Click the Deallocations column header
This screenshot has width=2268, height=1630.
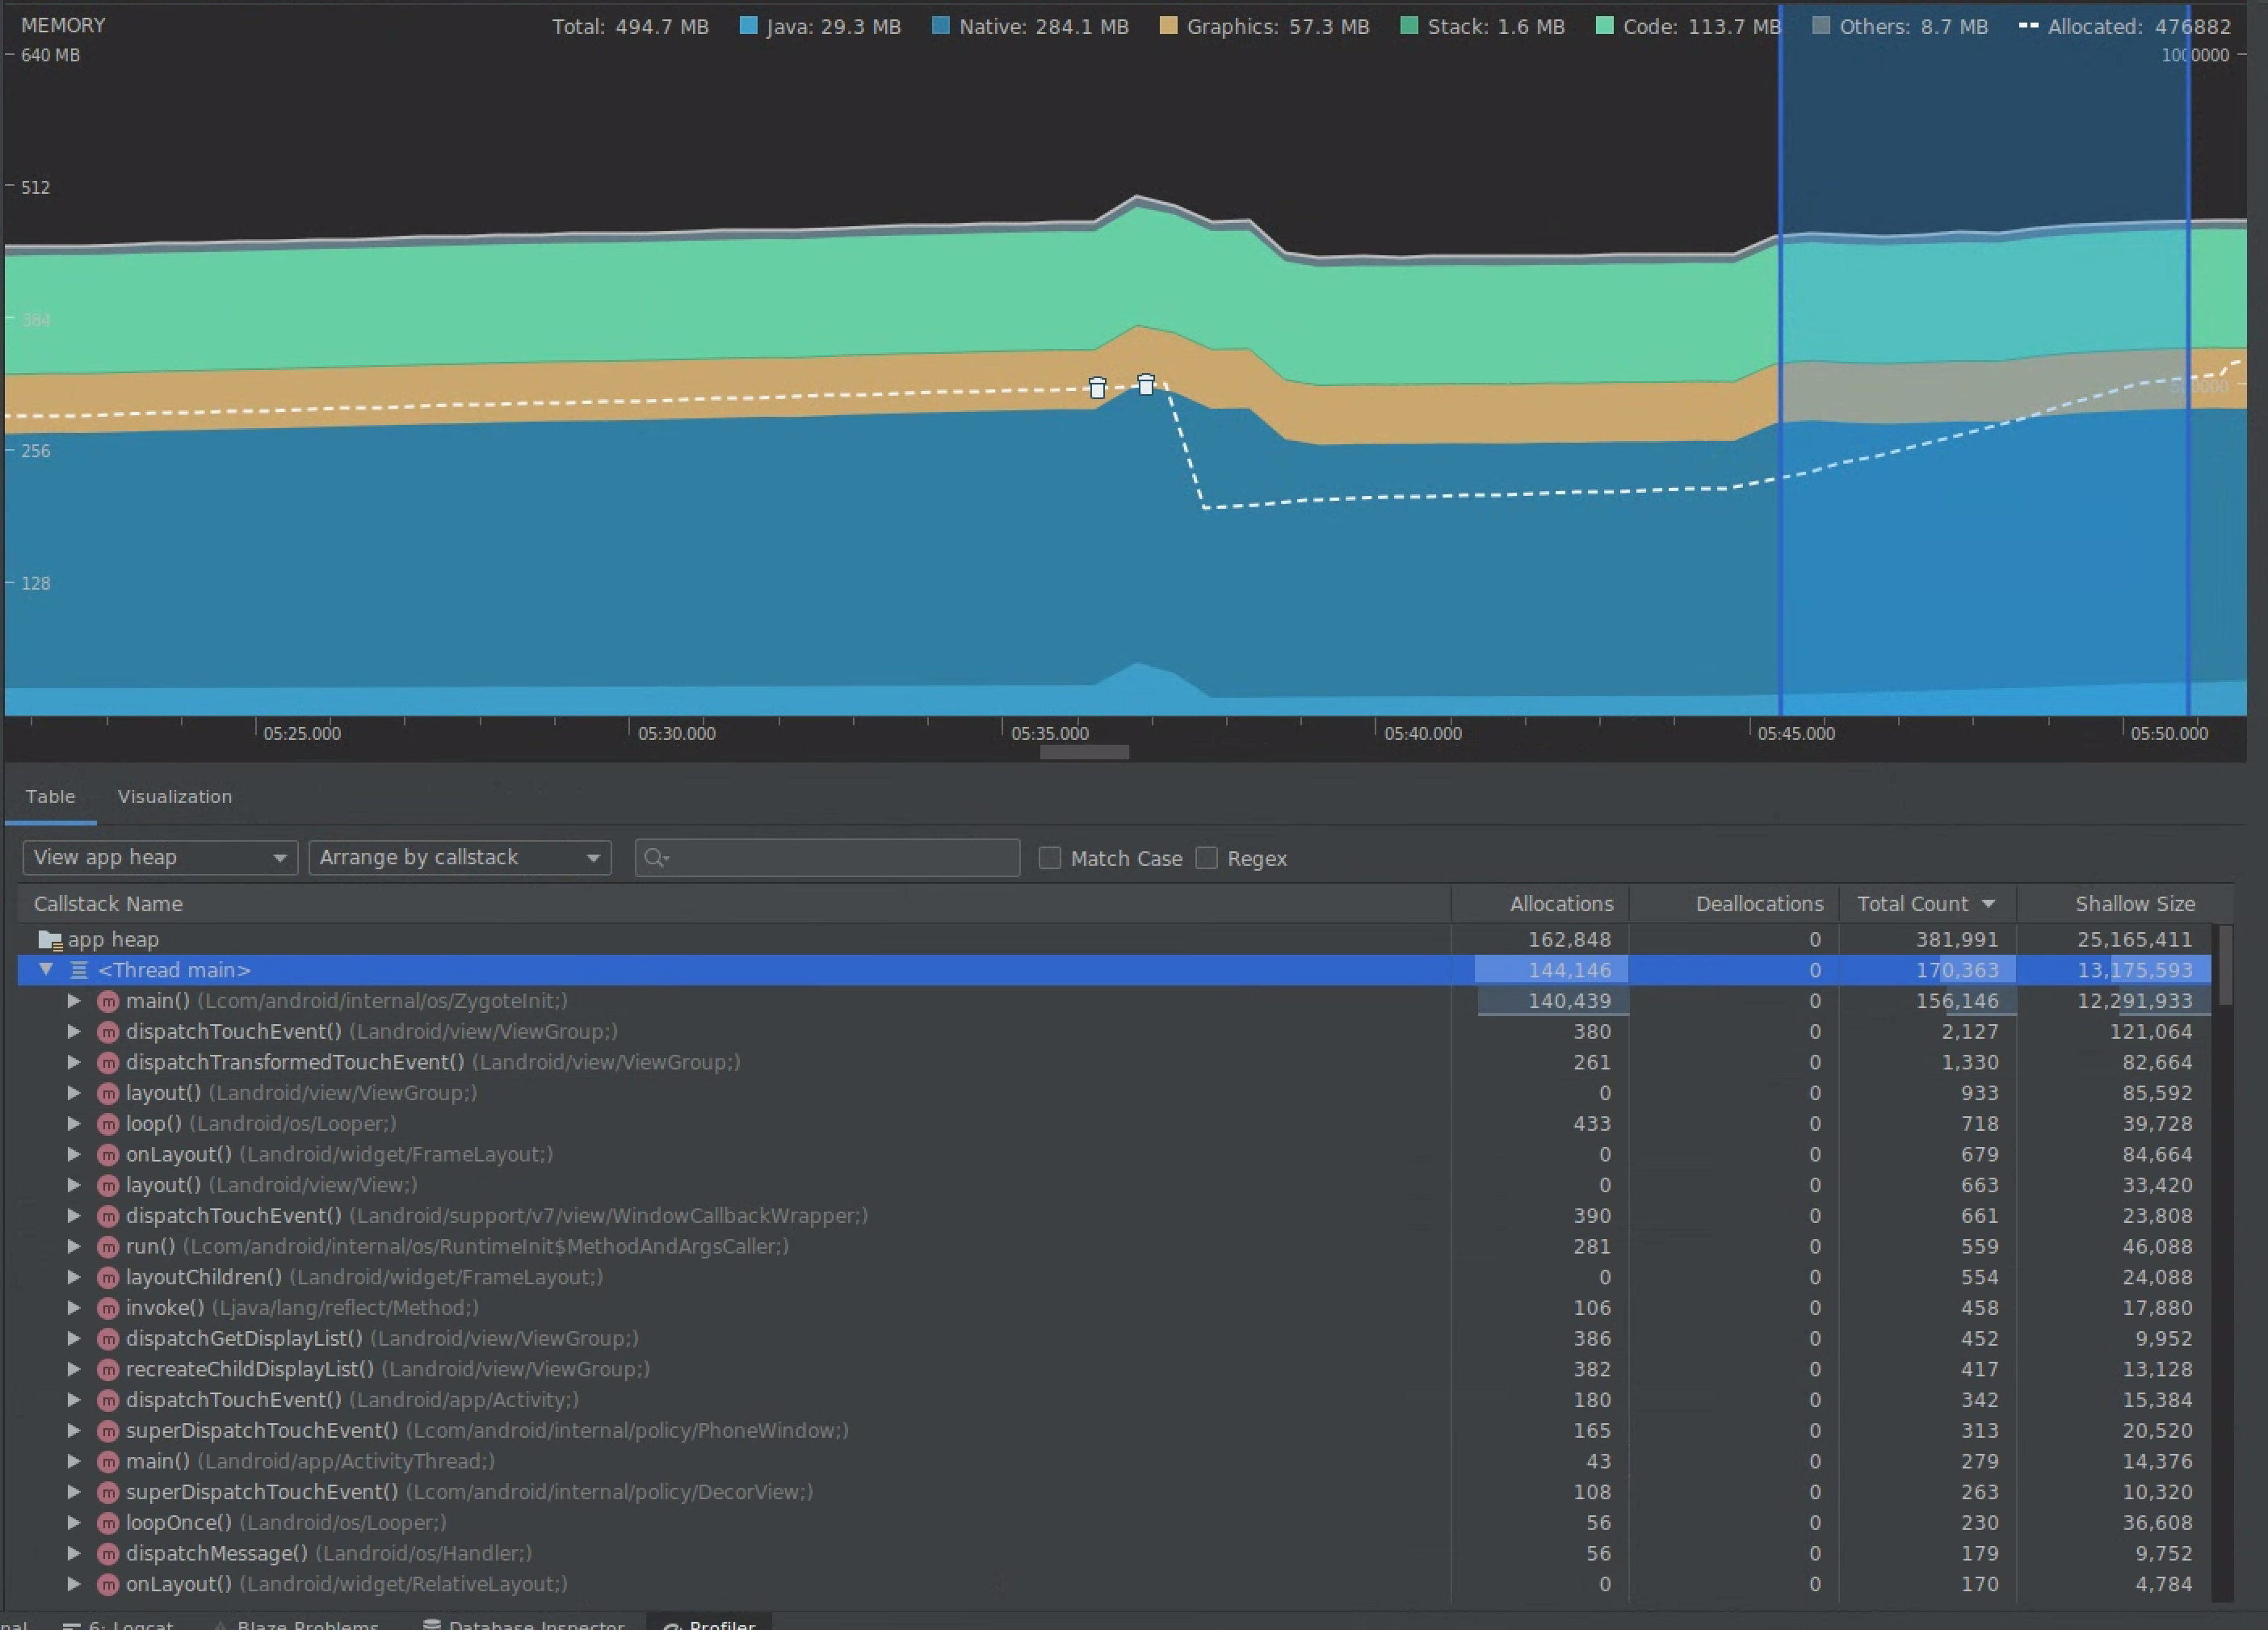click(x=1759, y=903)
